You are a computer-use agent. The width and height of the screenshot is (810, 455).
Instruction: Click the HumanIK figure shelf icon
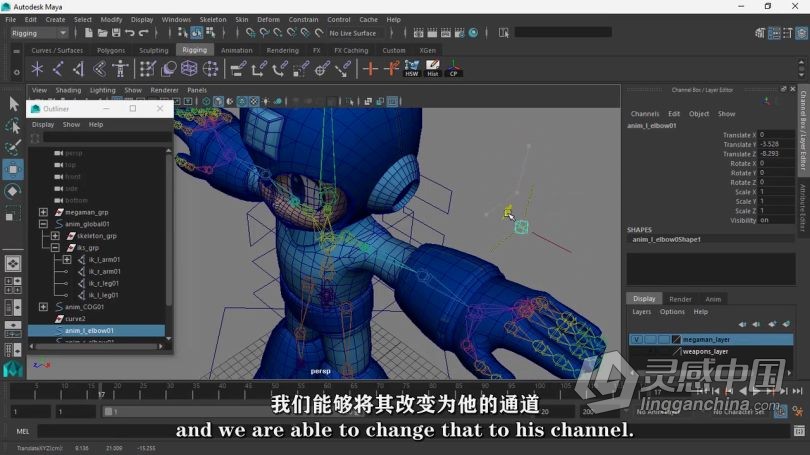tap(120, 69)
